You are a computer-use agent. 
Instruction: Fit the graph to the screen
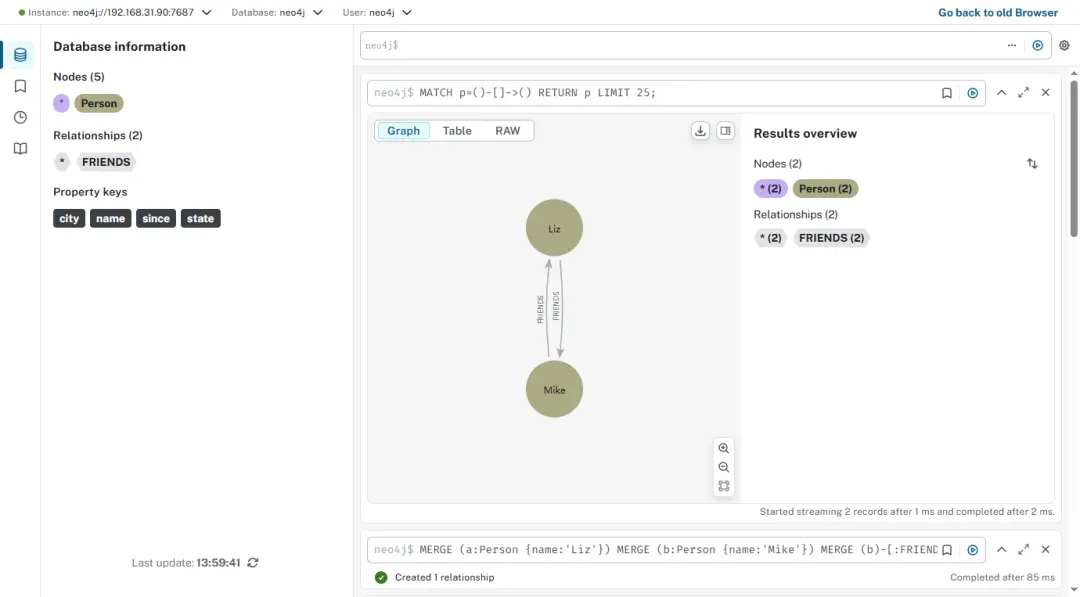[x=723, y=485]
